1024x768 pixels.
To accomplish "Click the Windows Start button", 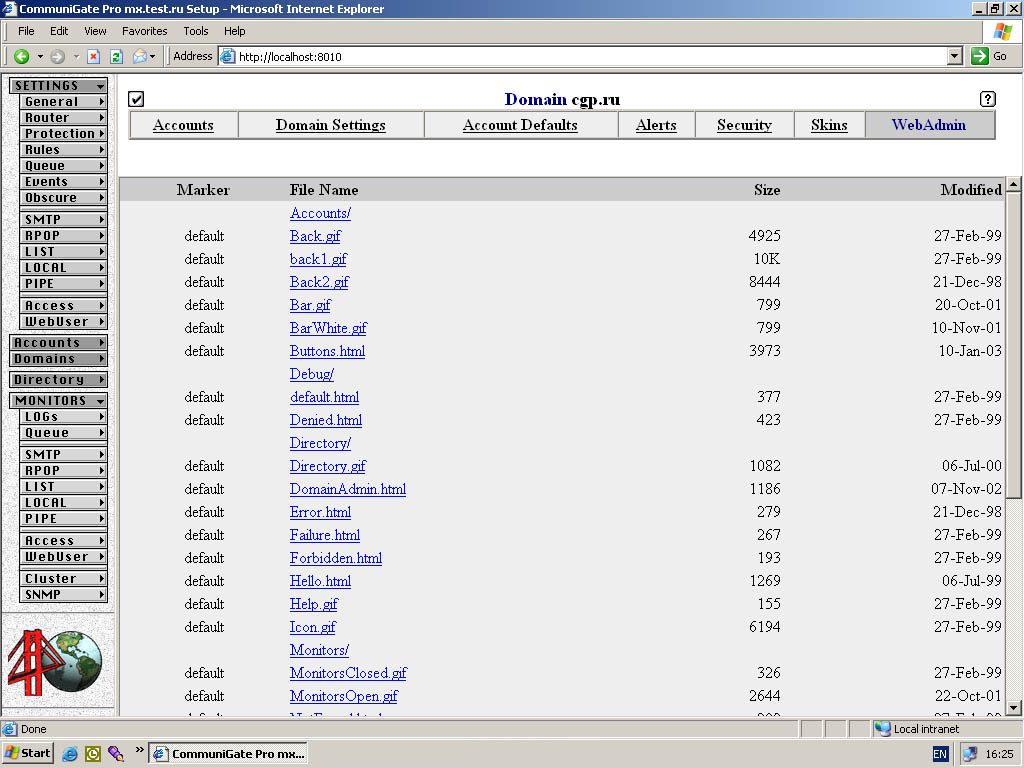I will (x=27, y=754).
